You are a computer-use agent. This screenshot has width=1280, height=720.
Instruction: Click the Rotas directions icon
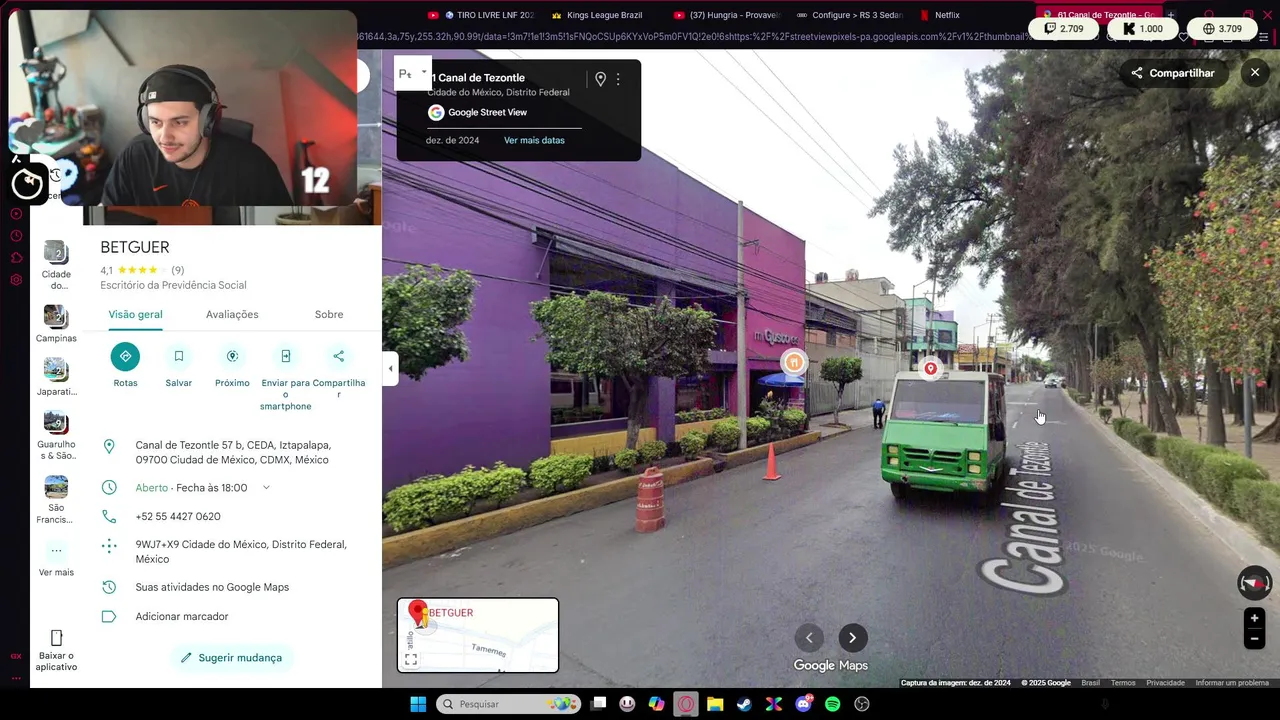(125, 356)
